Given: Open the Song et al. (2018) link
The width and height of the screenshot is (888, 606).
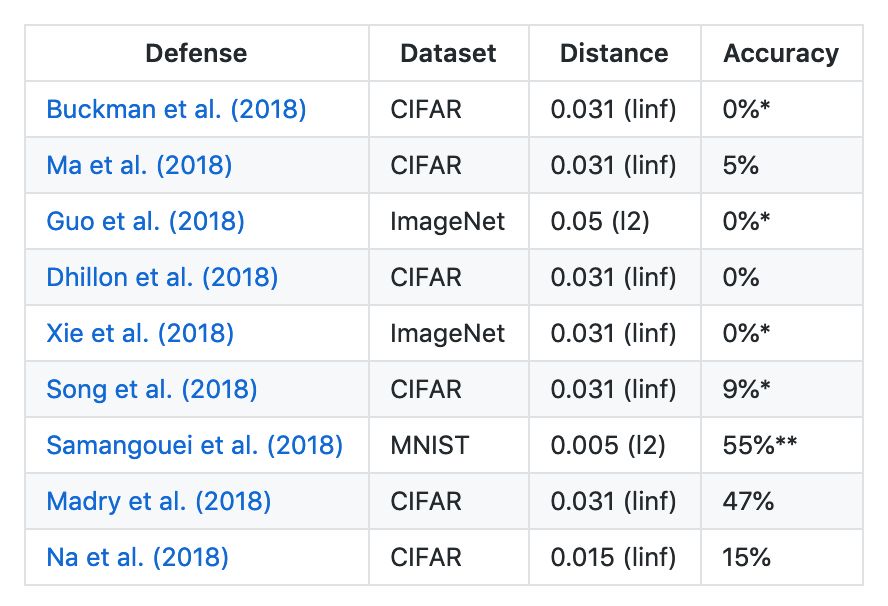Looking at the screenshot, I should tap(152, 389).
